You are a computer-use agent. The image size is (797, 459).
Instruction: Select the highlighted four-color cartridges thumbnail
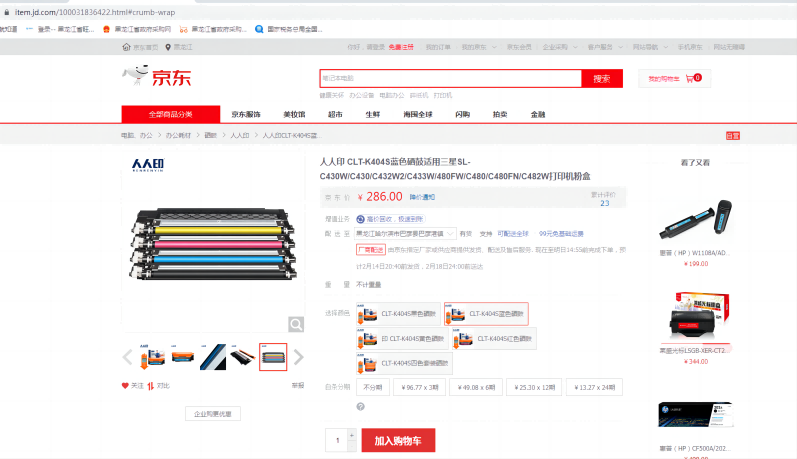coord(273,357)
